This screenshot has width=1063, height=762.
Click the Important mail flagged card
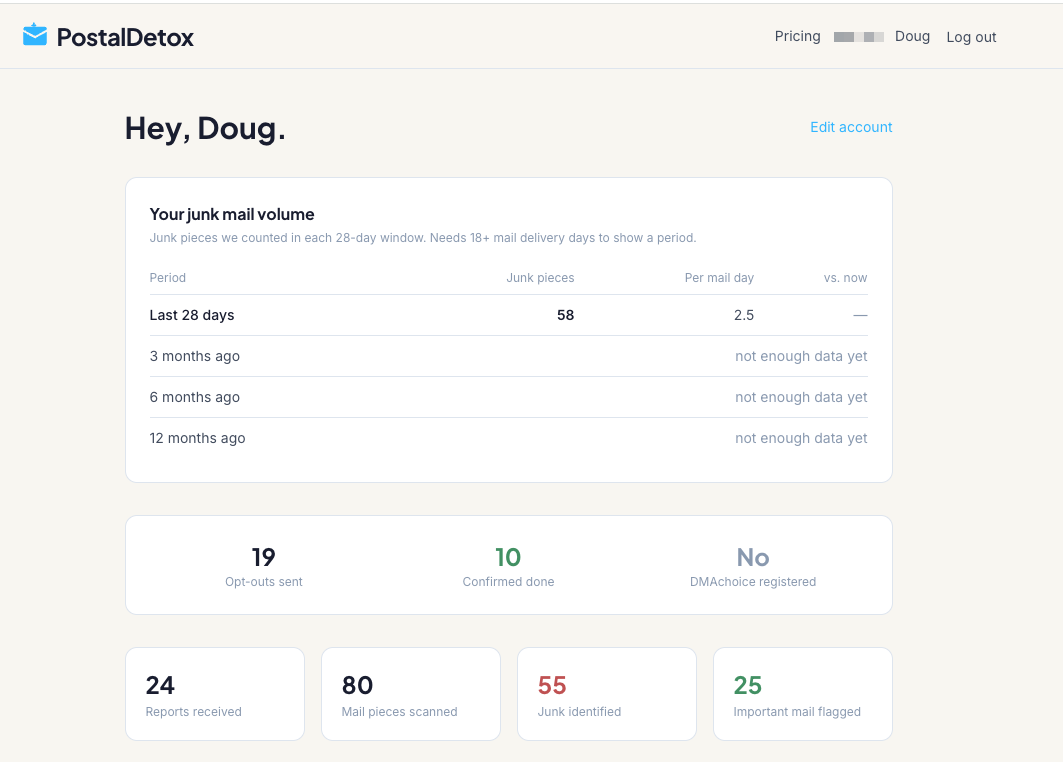(x=802, y=694)
